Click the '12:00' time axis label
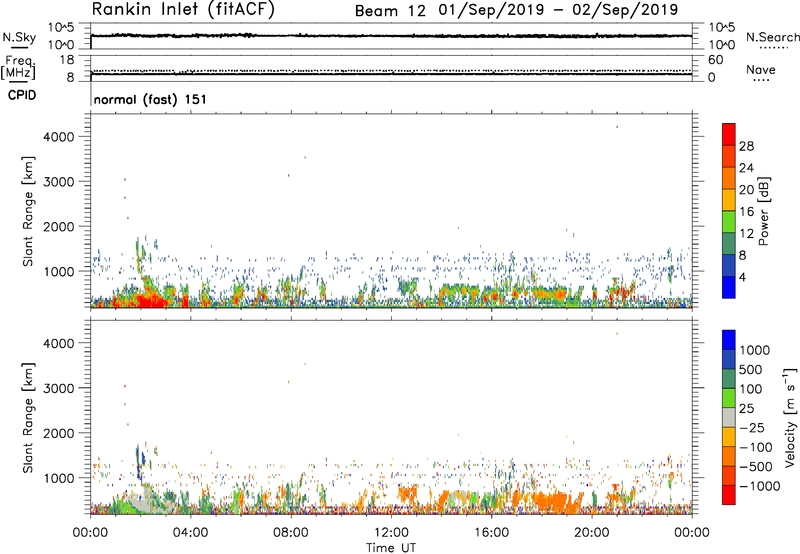The height and width of the screenshot is (554, 800). (391, 533)
